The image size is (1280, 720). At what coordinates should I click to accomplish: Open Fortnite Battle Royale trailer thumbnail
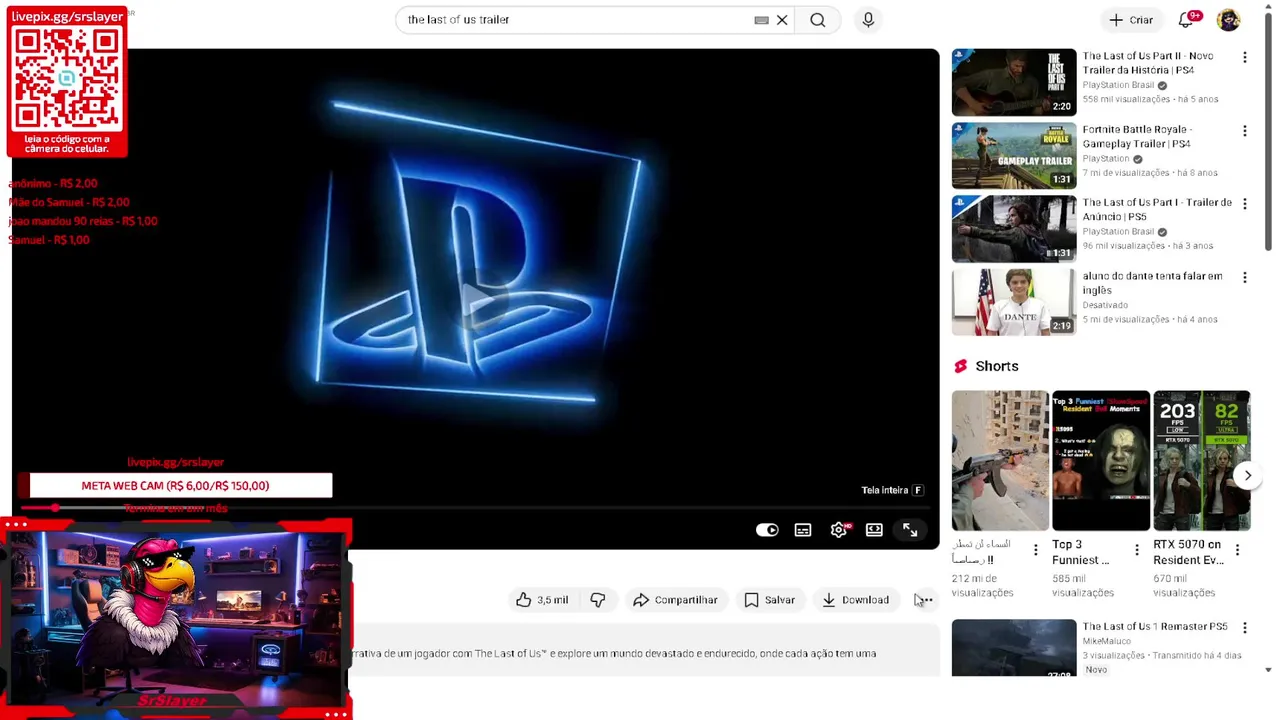click(x=1014, y=155)
